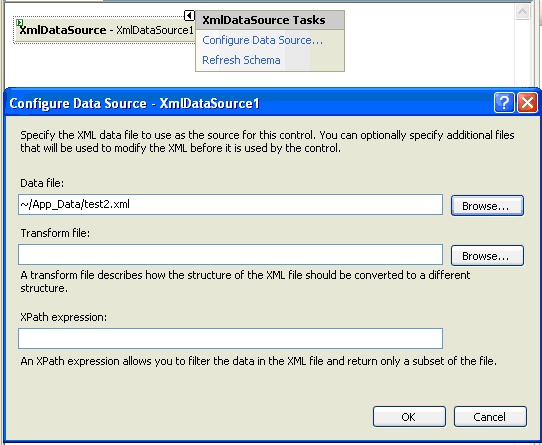Click the Transform file label
Screen dimensions: 542x445
pyautogui.click(x=55, y=233)
